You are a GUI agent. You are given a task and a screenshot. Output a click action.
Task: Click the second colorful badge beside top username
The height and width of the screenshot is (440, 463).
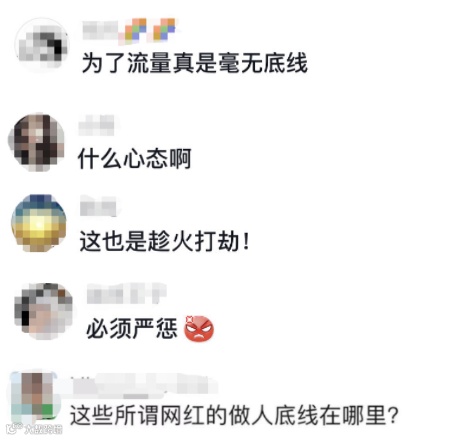164,29
